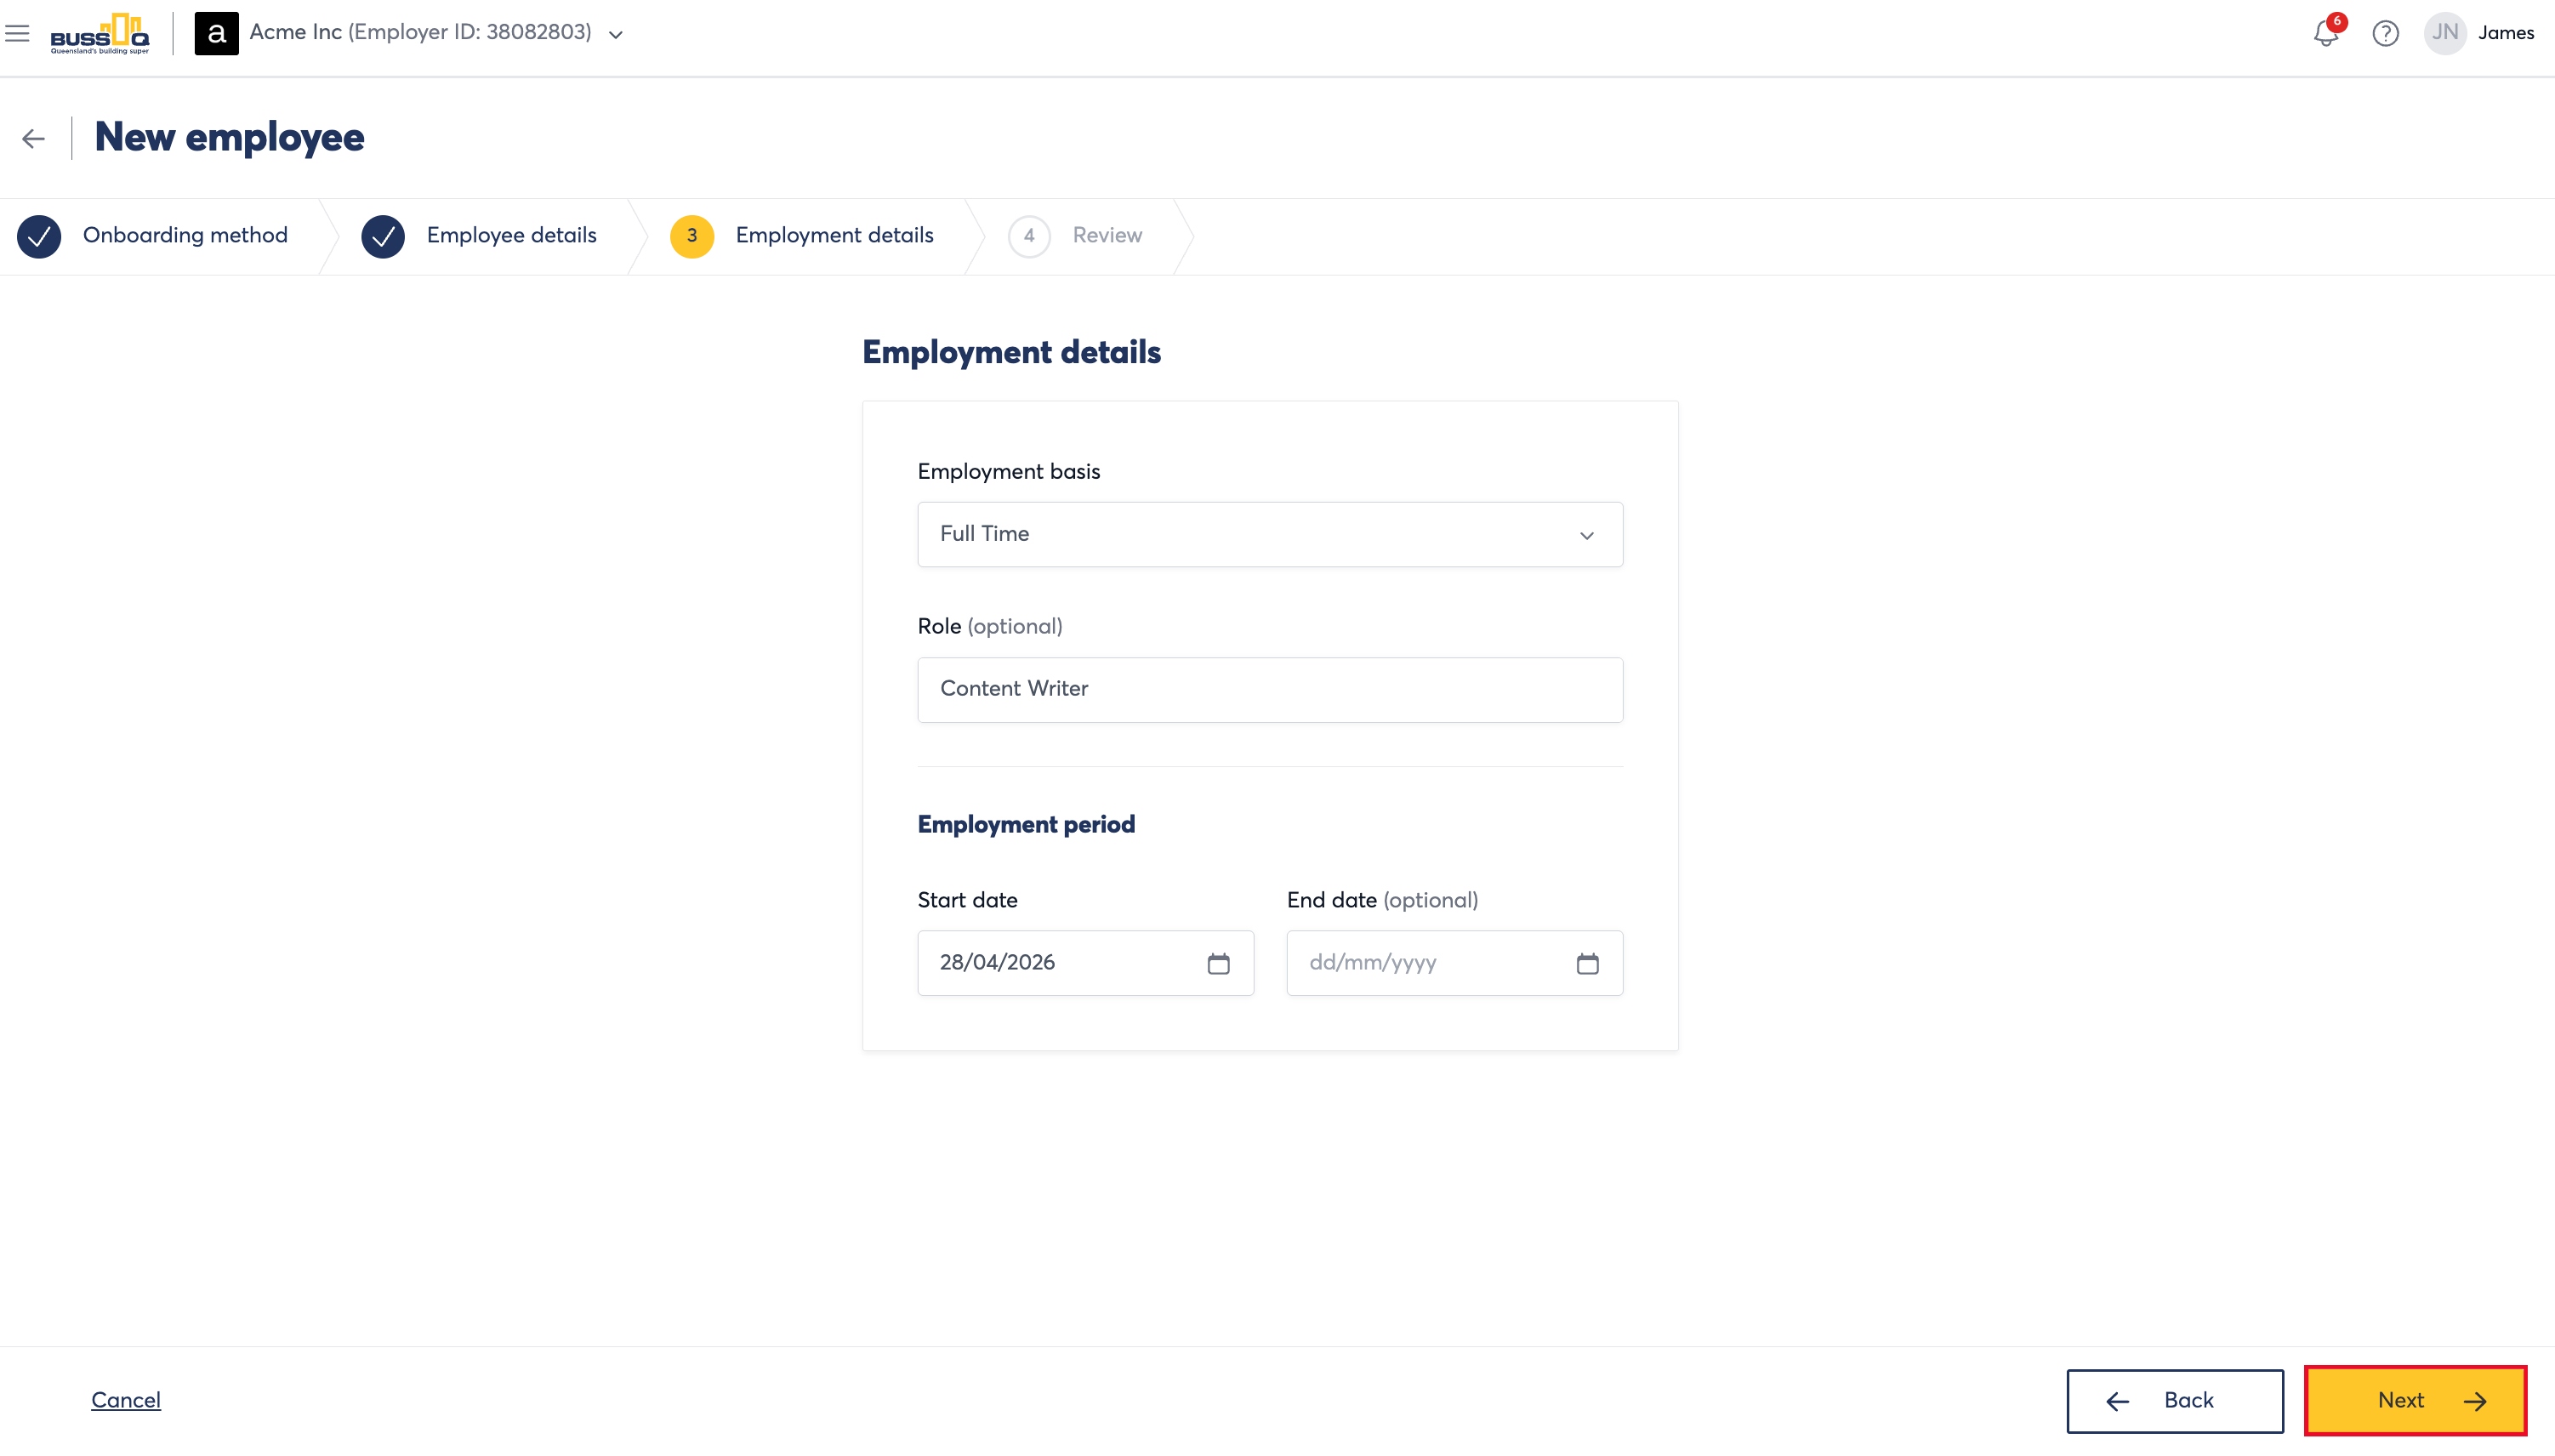The height and width of the screenshot is (1456, 2555).
Task: Click the Start date label
Action: pyautogui.click(x=967, y=900)
